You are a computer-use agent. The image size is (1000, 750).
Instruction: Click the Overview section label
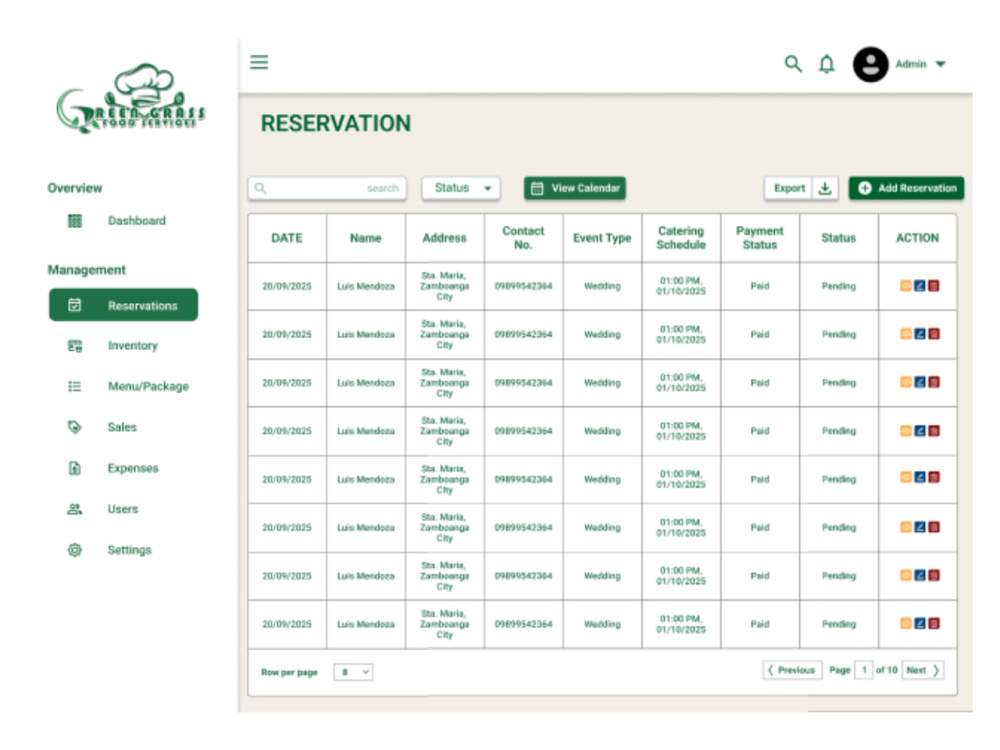(x=75, y=188)
